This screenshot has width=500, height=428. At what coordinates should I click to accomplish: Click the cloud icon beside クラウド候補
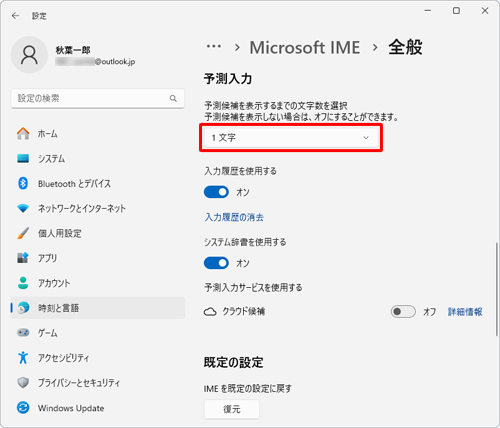210,312
